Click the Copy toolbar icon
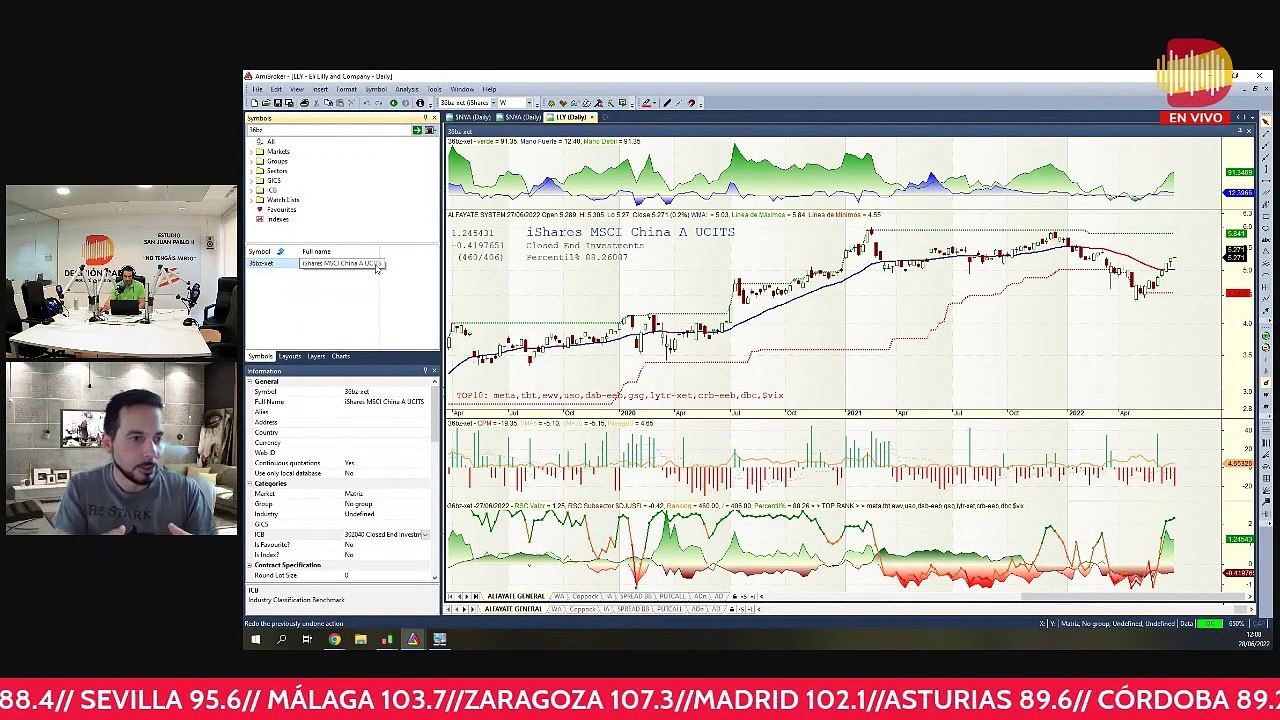The width and height of the screenshot is (1280, 720). click(328, 103)
